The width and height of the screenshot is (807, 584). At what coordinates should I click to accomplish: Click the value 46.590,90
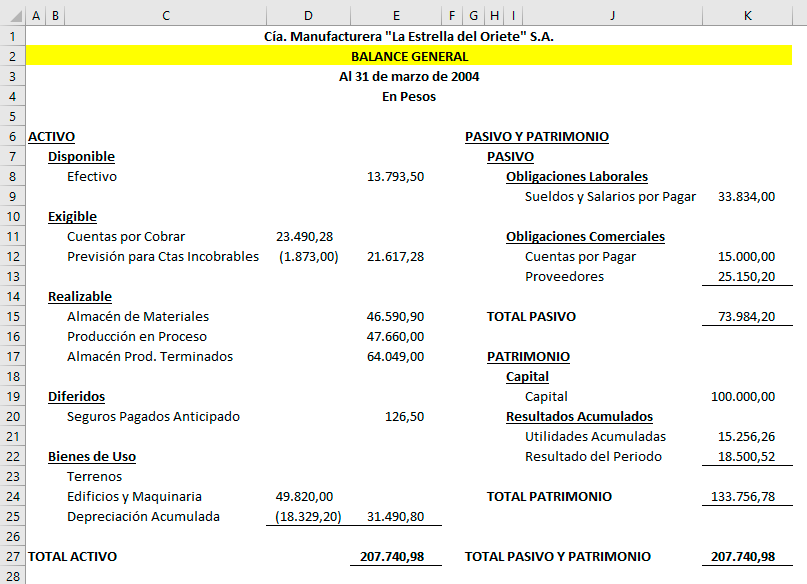point(395,316)
